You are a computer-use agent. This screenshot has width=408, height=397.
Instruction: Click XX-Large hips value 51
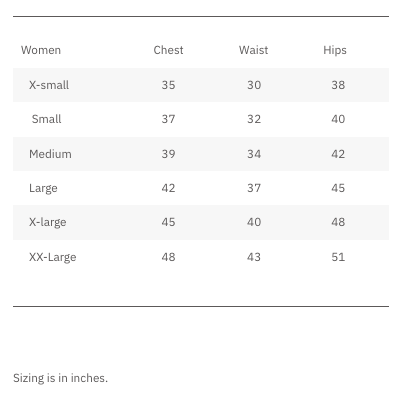338,257
